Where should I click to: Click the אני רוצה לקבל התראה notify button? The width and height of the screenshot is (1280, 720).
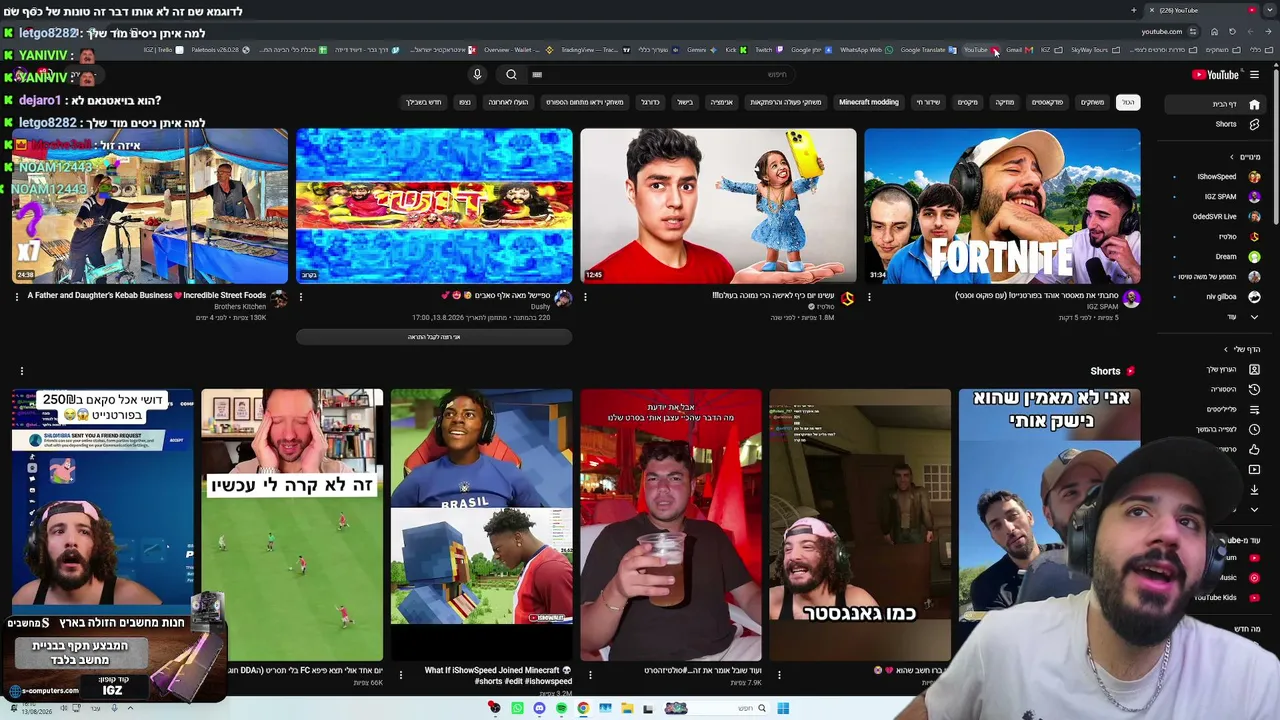pyautogui.click(x=434, y=337)
